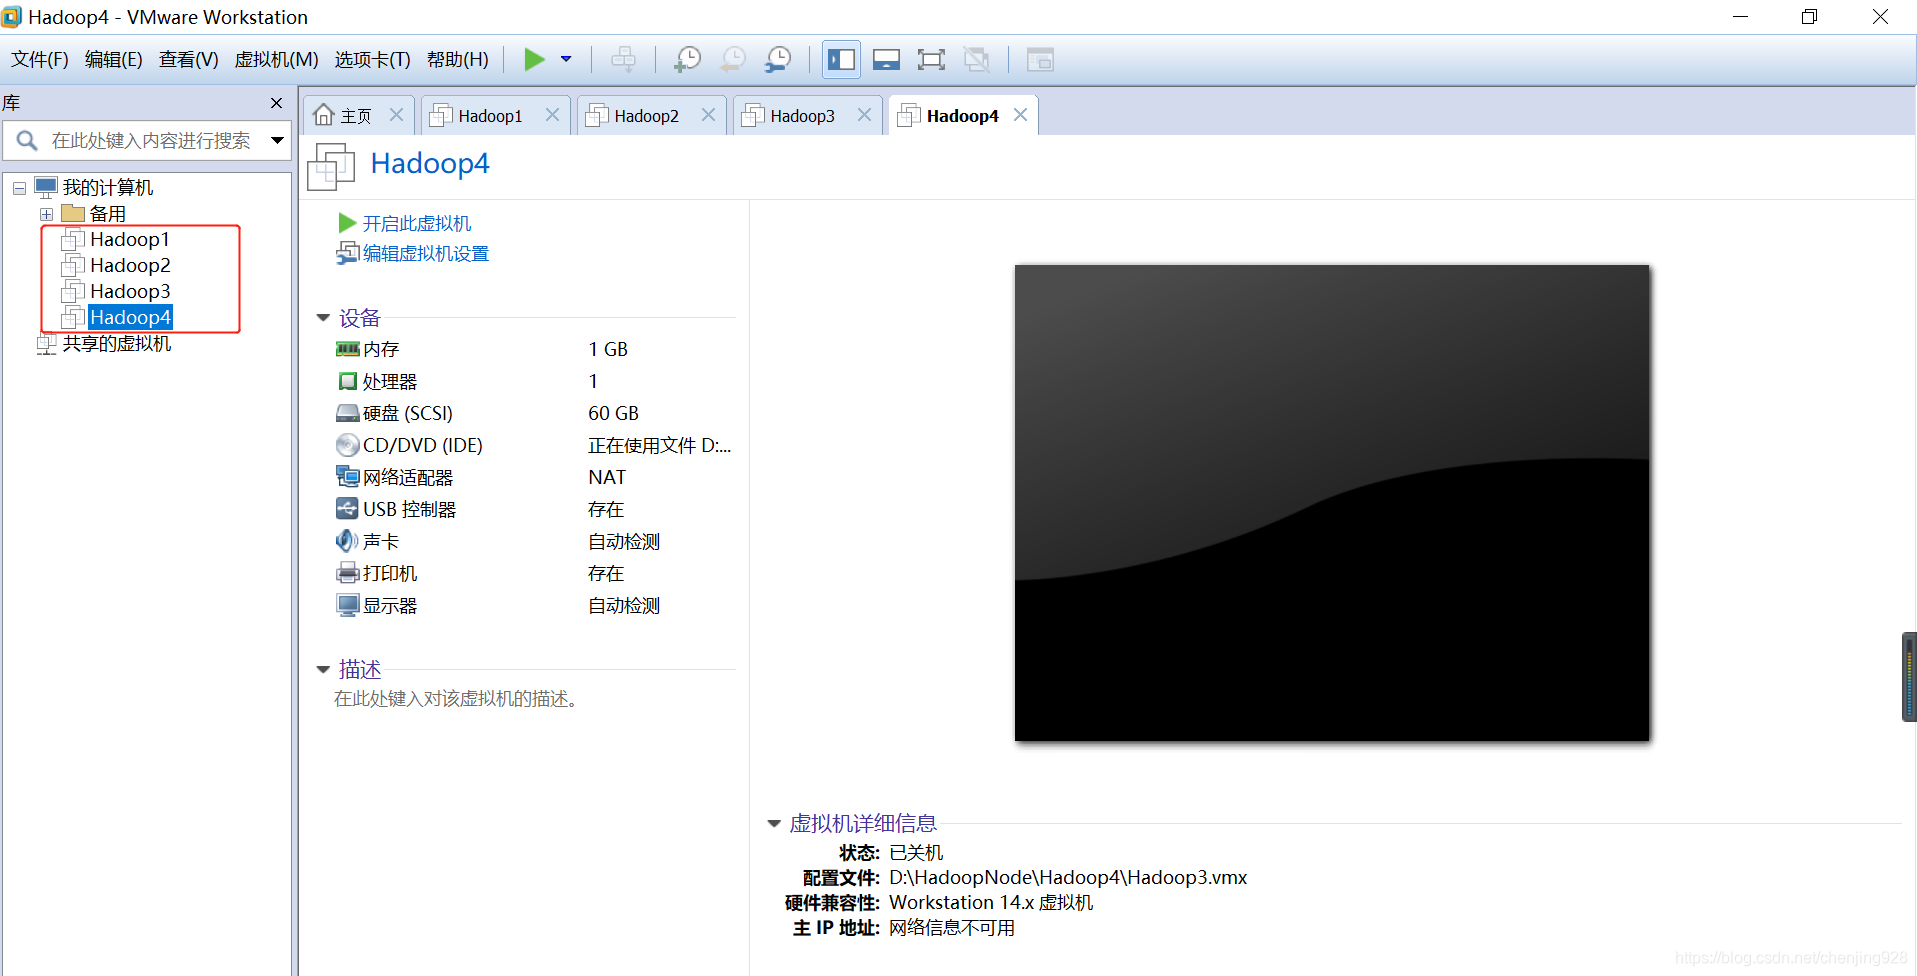Click the 1 GB memory value
Image resolution: width=1917 pixels, height=976 pixels.
pos(608,349)
